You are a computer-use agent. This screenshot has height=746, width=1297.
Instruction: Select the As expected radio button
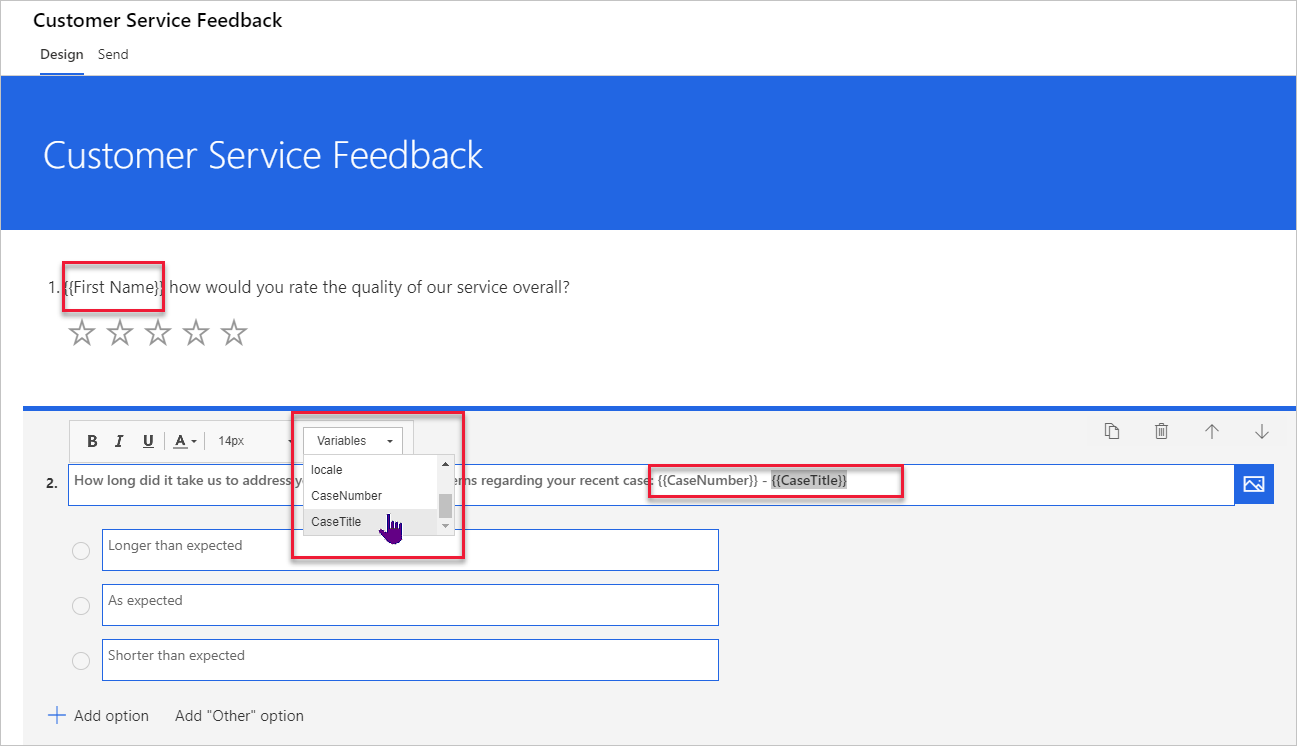pyautogui.click(x=81, y=606)
